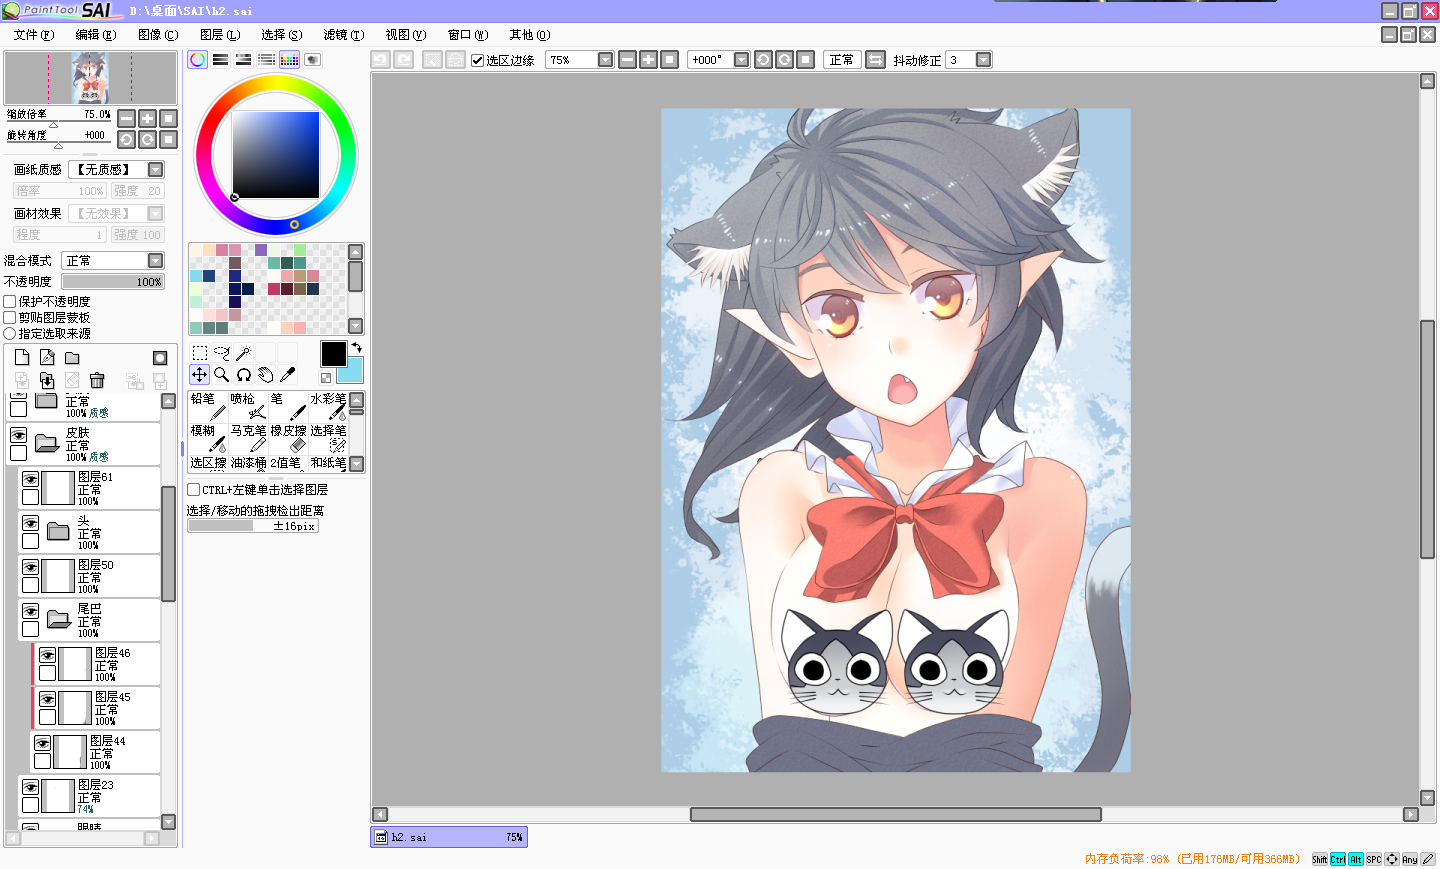Open the 文件 (F) menu
The image size is (1440, 869).
tap(34, 34)
